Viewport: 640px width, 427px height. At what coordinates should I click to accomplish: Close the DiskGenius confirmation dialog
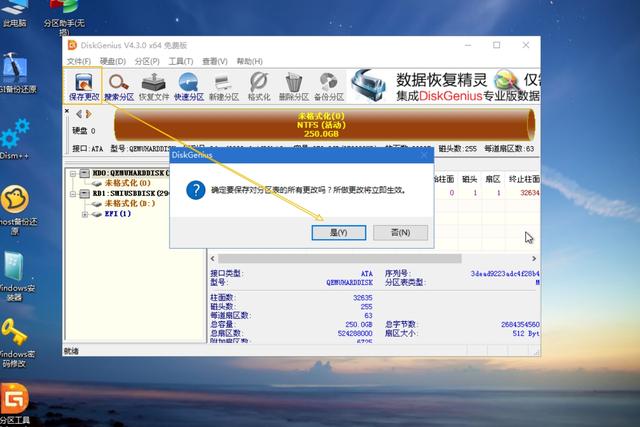(424, 155)
